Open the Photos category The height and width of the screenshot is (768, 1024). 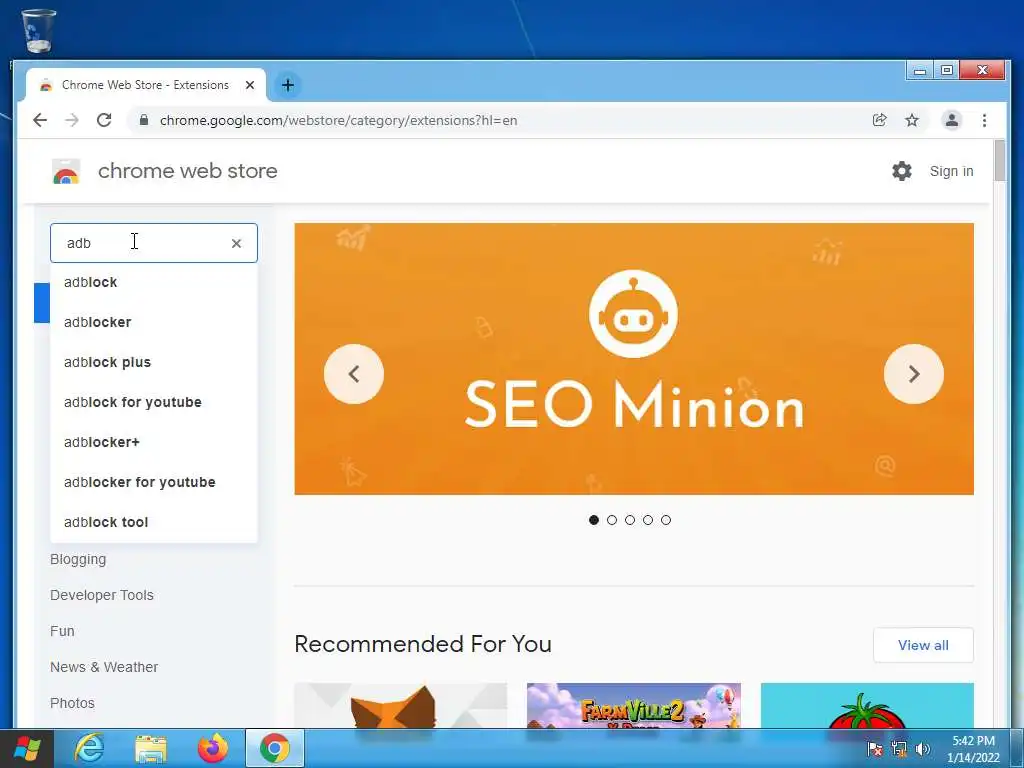click(x=72, y=703)
